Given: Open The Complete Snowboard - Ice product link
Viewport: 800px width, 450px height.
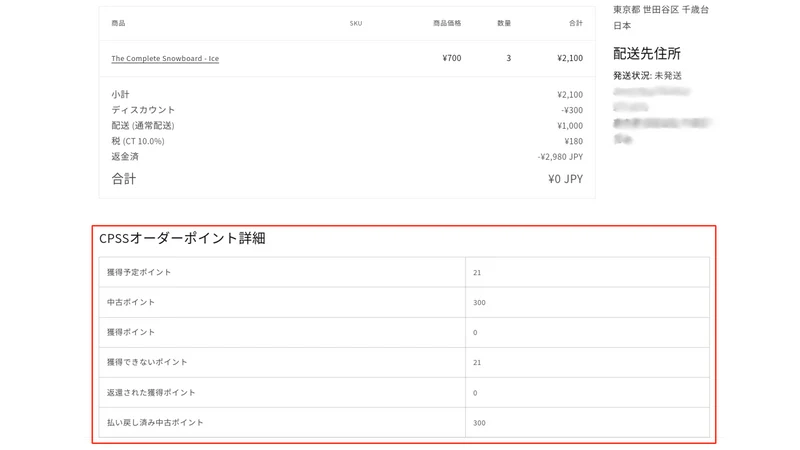Looking at the screenshot, I should point(165,58).
